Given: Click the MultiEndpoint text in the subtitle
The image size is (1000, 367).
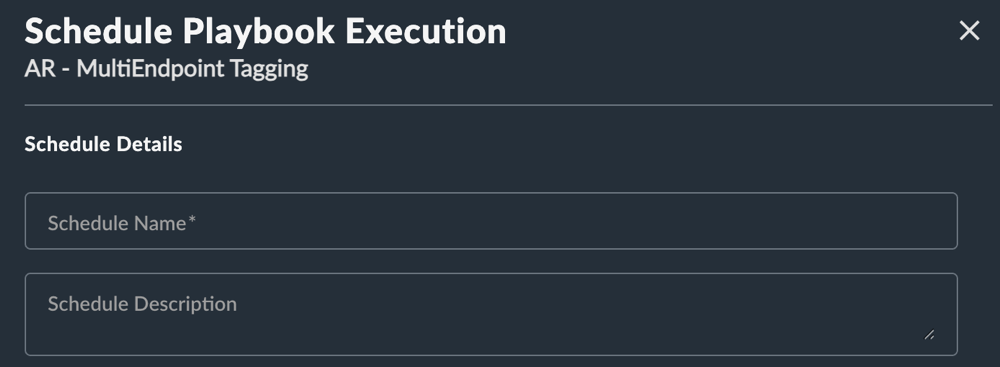Looking at the screenshot, I should click(x=151, y=68).
